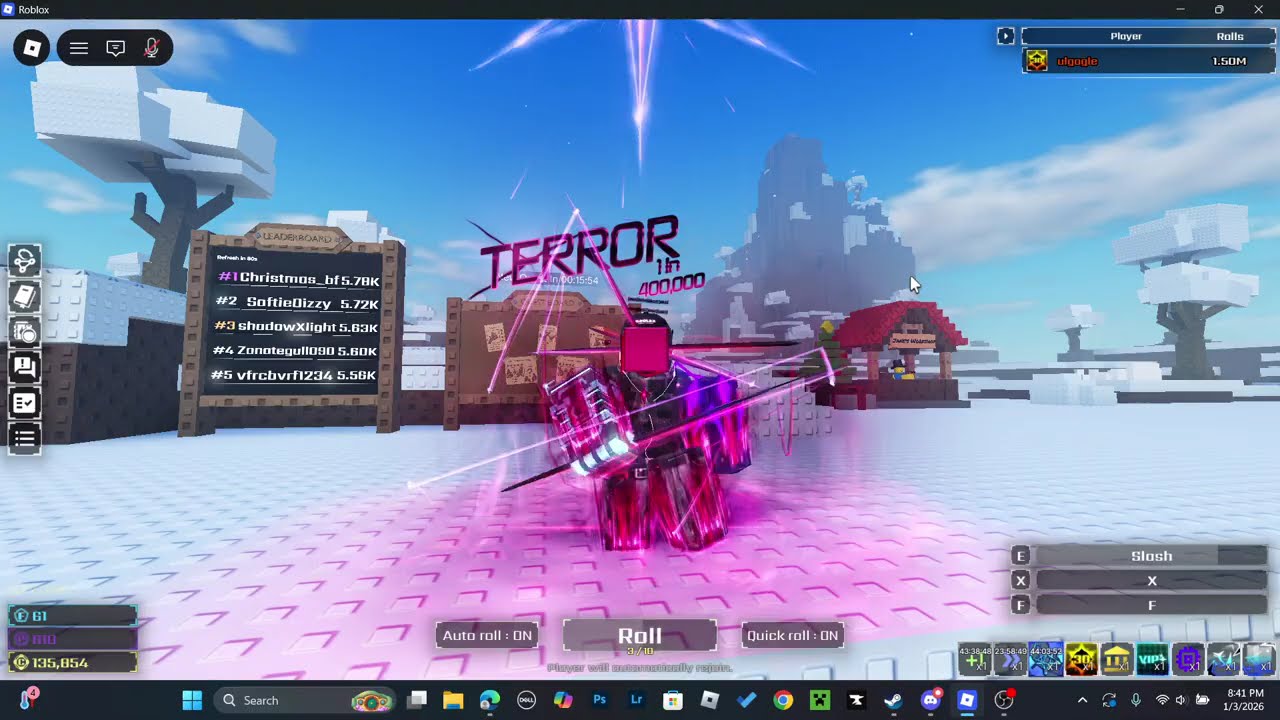Image resolution: width=1280 pixels, height=720 pixels.
Task: Click shadowXlight #3 leaderboard entry
Action: click(296, 327)
